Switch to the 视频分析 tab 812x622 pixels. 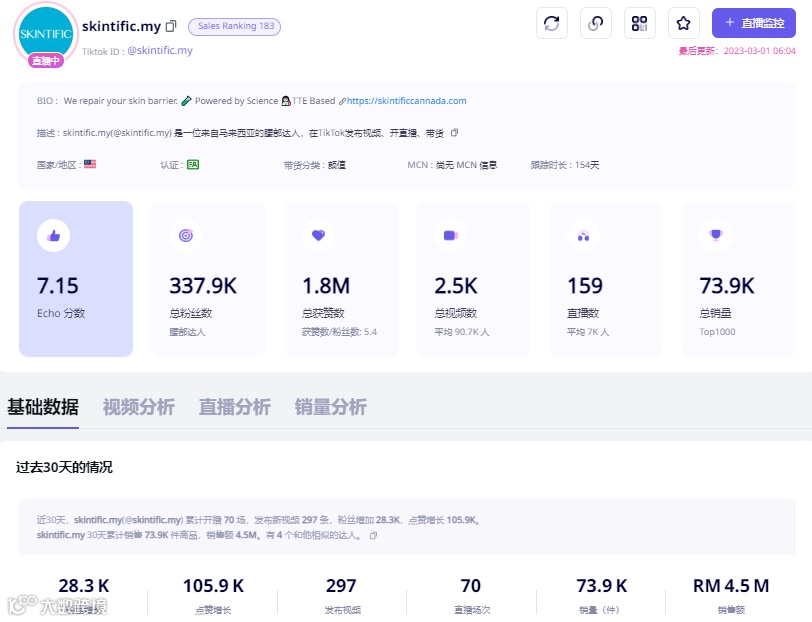pos(139,407)
